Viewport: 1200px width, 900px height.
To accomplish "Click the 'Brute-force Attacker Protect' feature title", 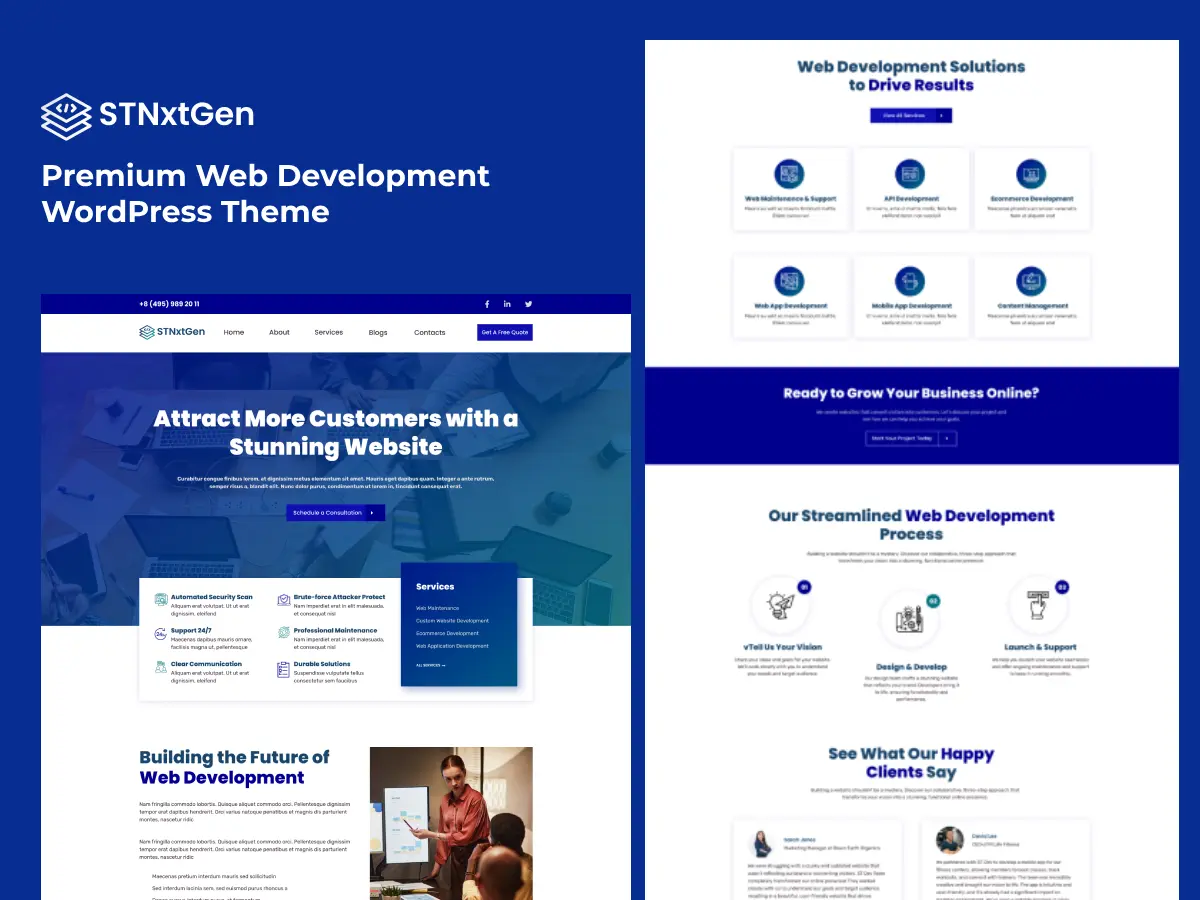I will 339,597.
